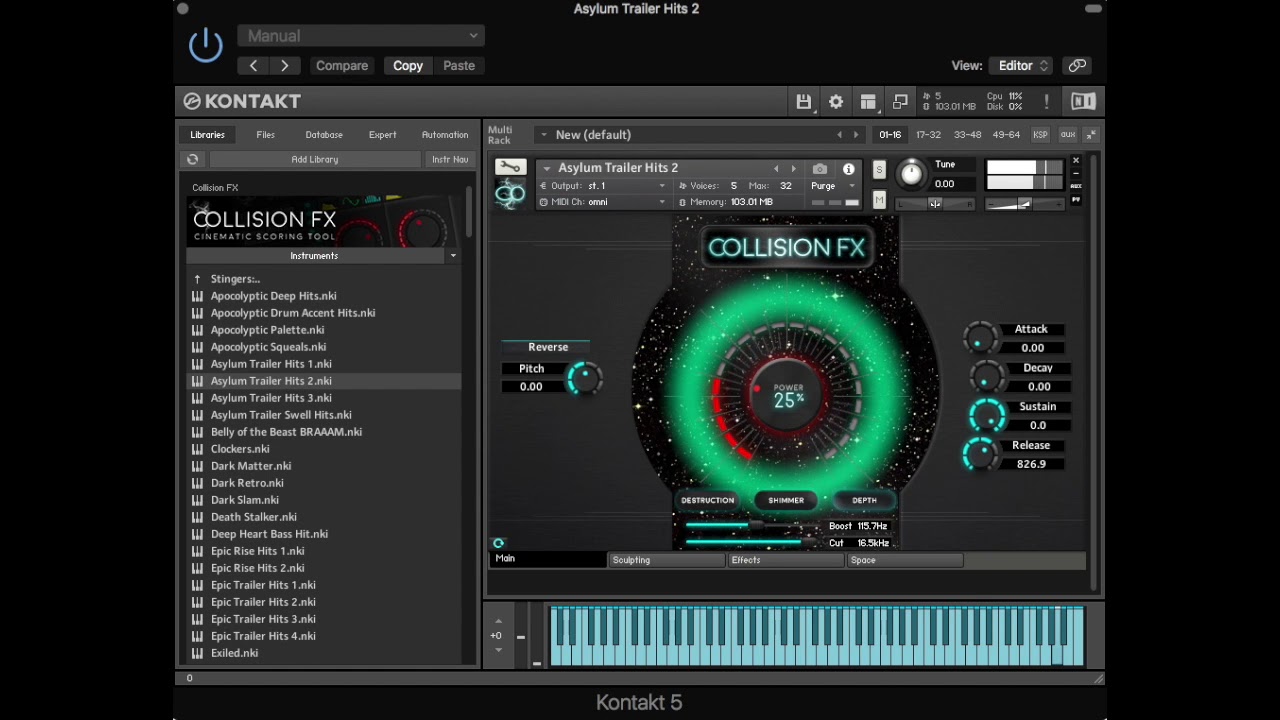
Task: Click the library refresh icon
Action: [193, 159]
